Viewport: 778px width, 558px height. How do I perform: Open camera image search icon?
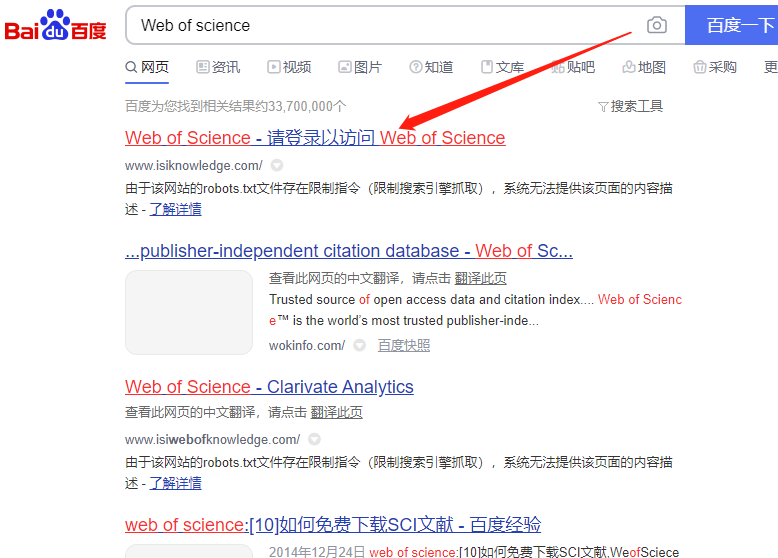tap(656, 25)
